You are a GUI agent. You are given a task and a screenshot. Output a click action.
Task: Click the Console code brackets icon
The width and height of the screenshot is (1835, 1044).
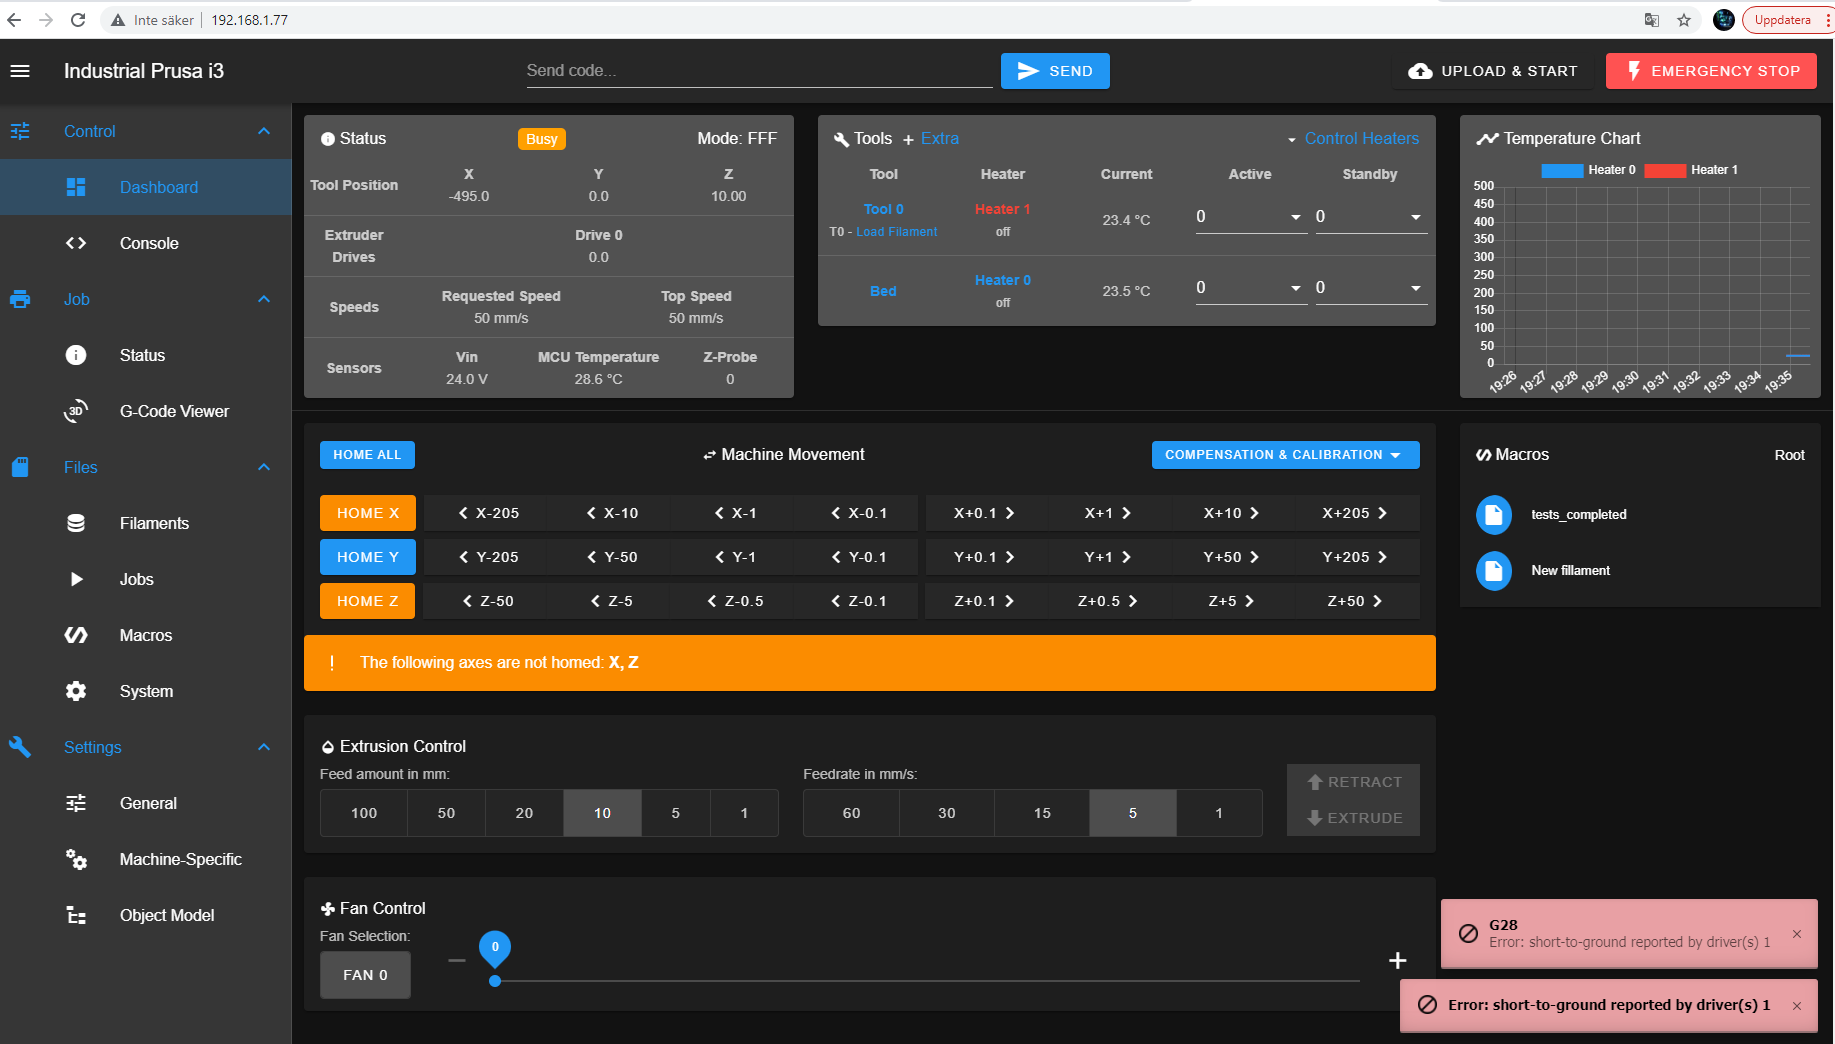[x=76, y=243]
